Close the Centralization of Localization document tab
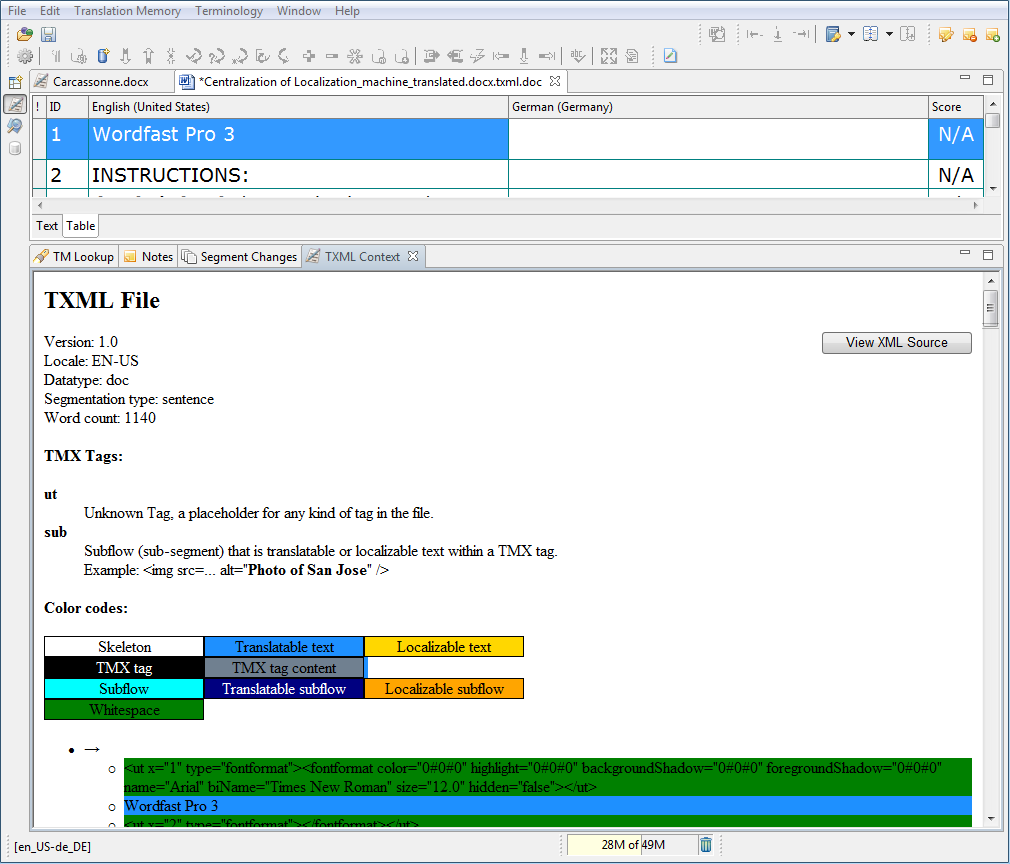Screen dimensions: 1010x864 click(555, 81)
